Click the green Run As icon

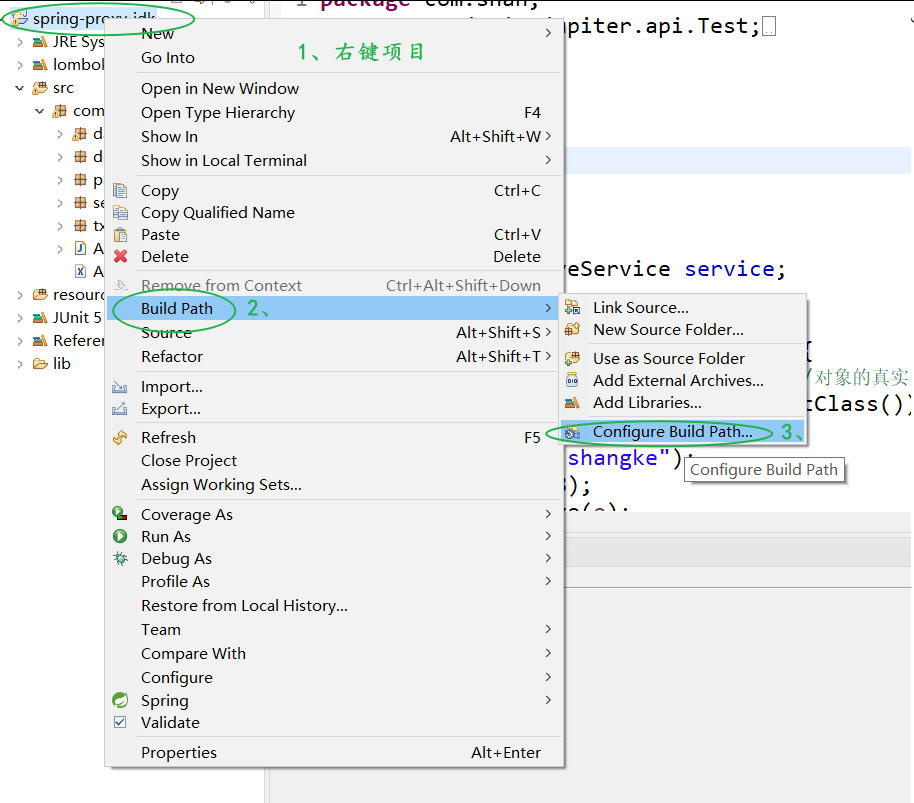120,536
